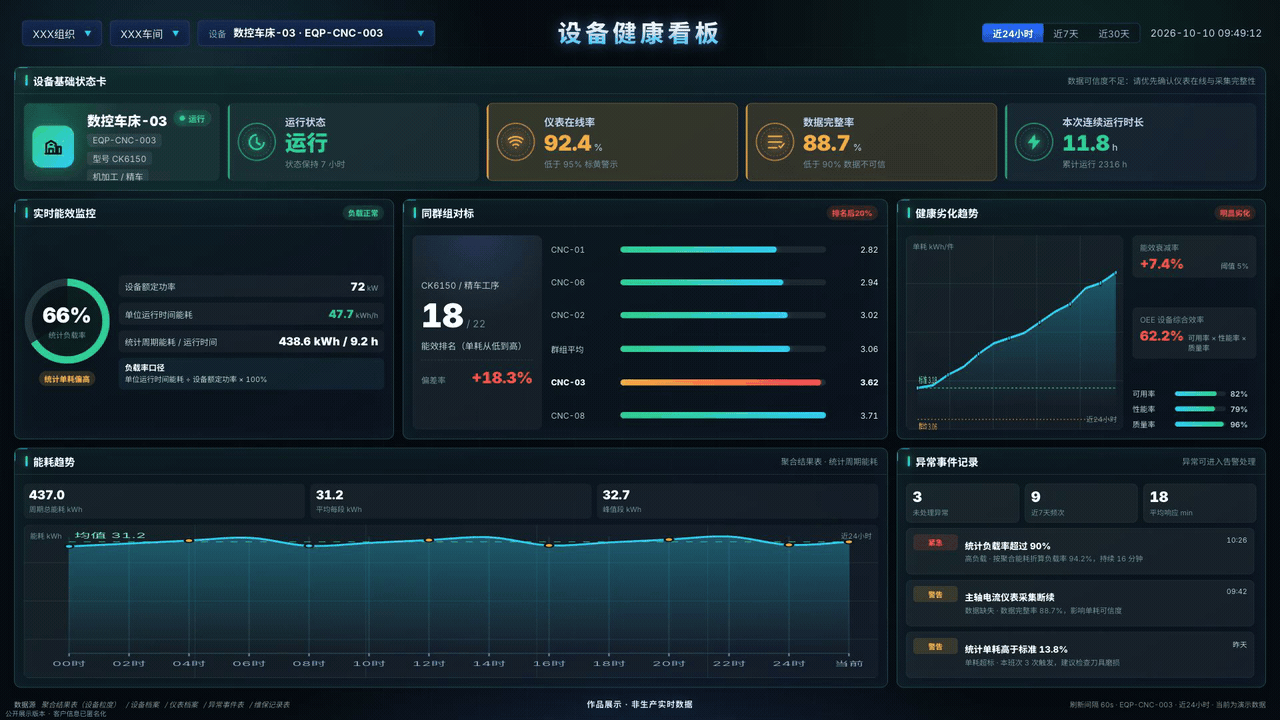The height and width of the screenshot is (720, 1280).
Task: Open the XXX车间 dropdown
Action: point(150,34)
